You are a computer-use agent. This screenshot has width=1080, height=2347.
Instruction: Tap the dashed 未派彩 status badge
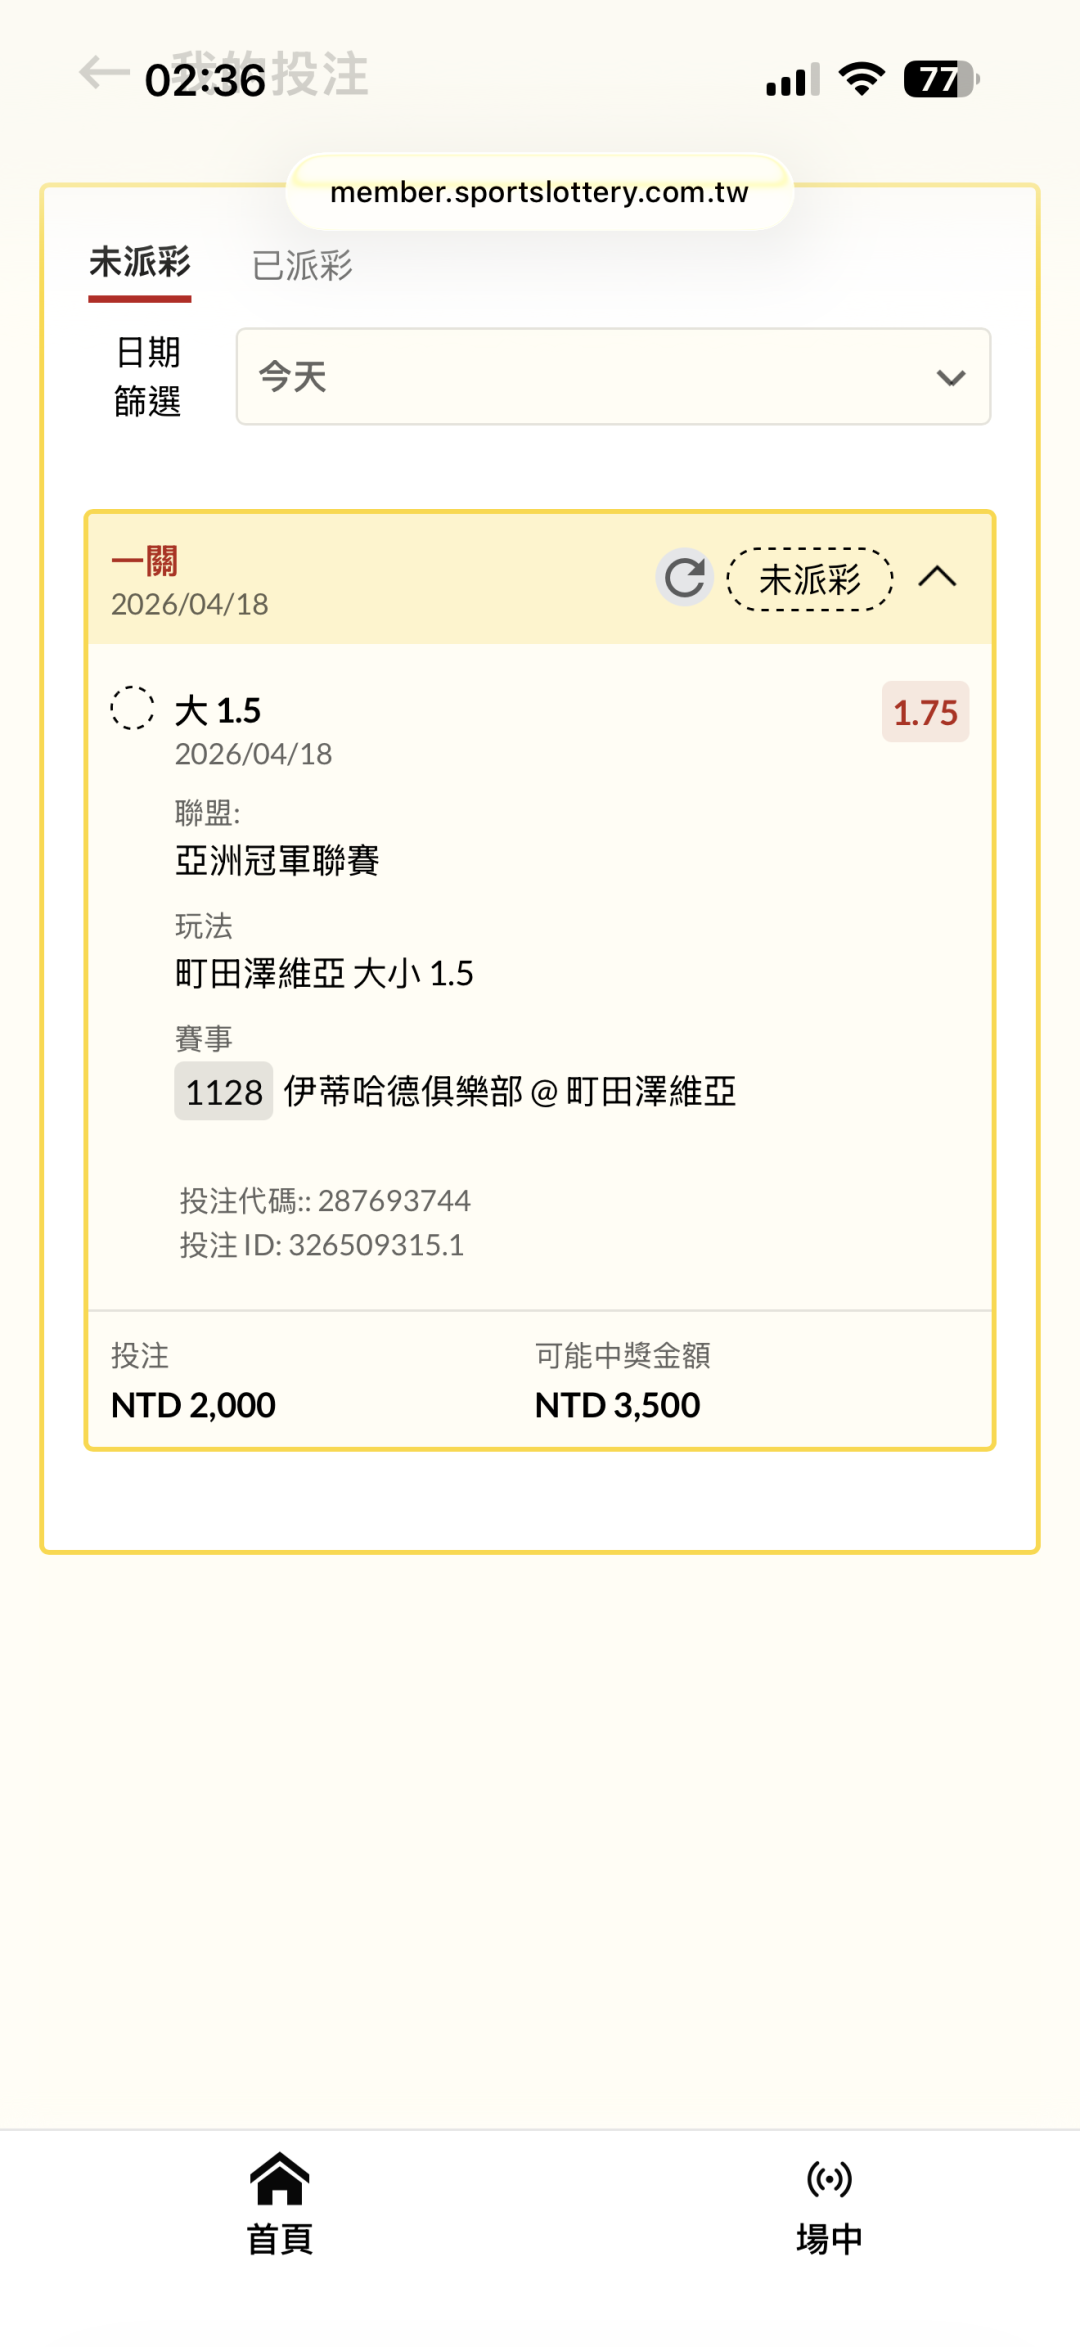coord(809,579)
